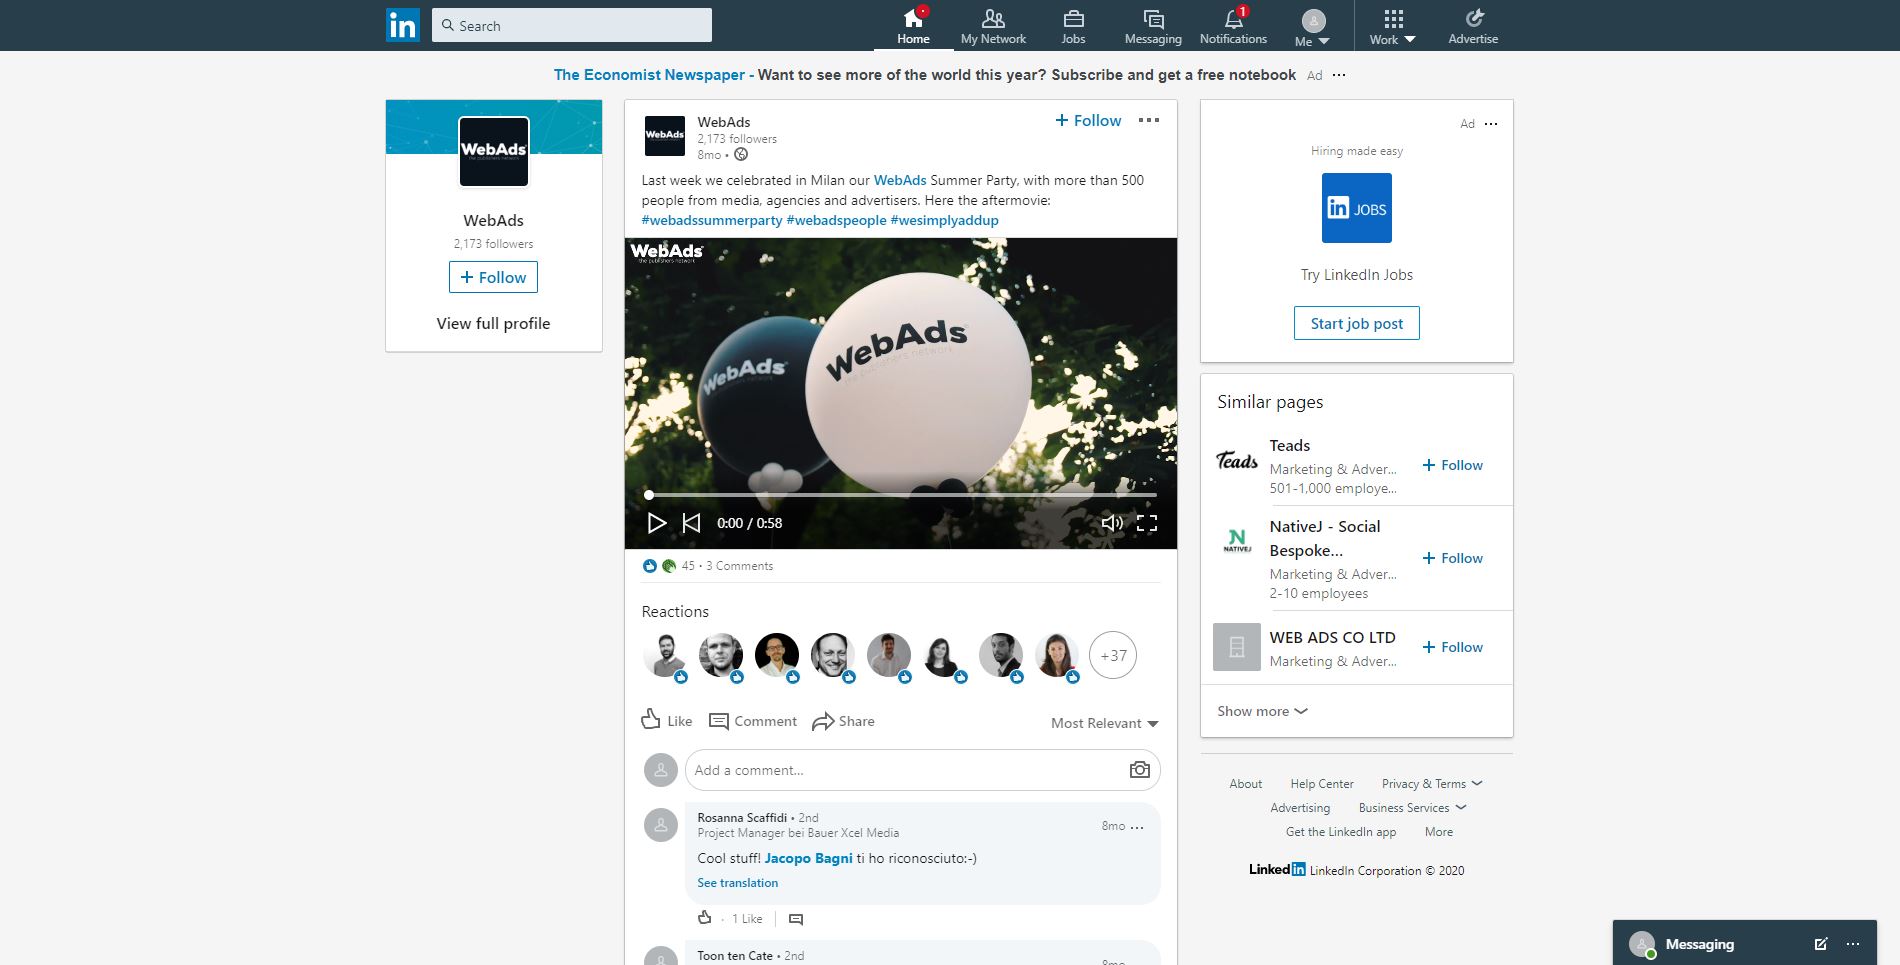Expand Show more similar pages
The width and height of the screenshot is (1900, 965).
(x=1262, y=711)
